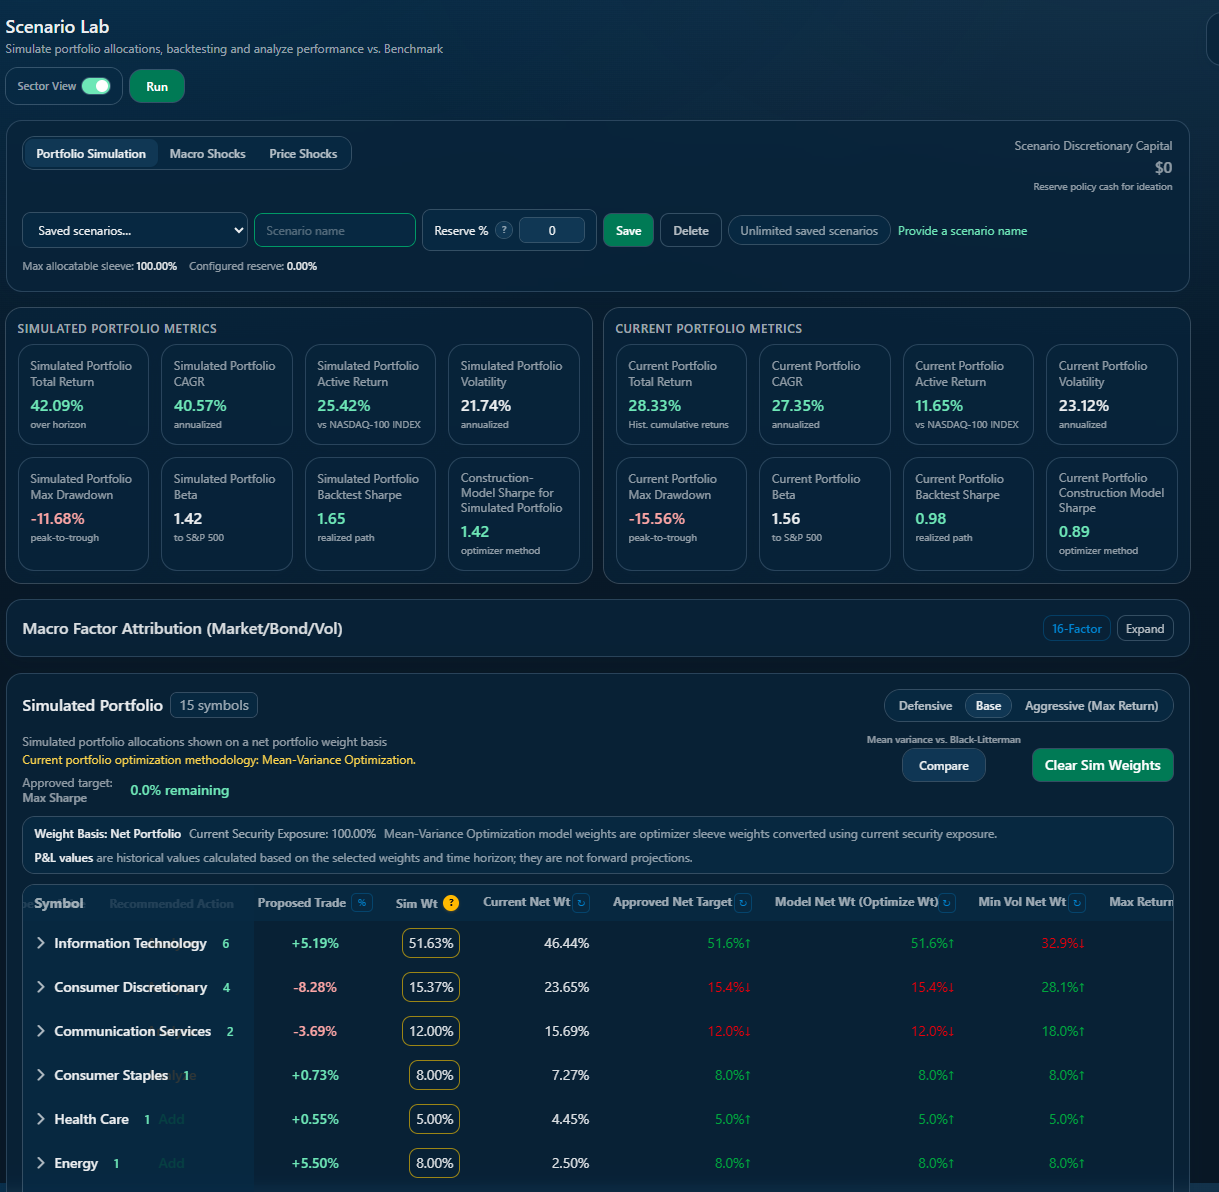The image size is (1219, 1192).
Task: Toggle the Sector View switch
Action: pos(96,86)
